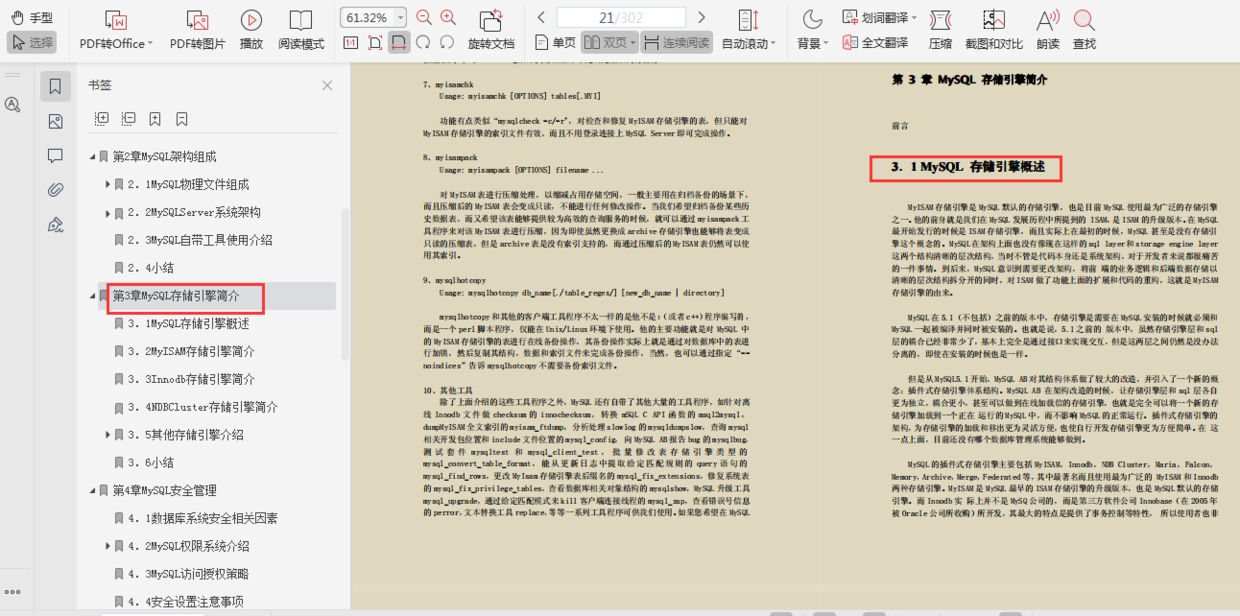Go to bookmark 4.1数据库系统安全相关因素

(x=202, y=518)
